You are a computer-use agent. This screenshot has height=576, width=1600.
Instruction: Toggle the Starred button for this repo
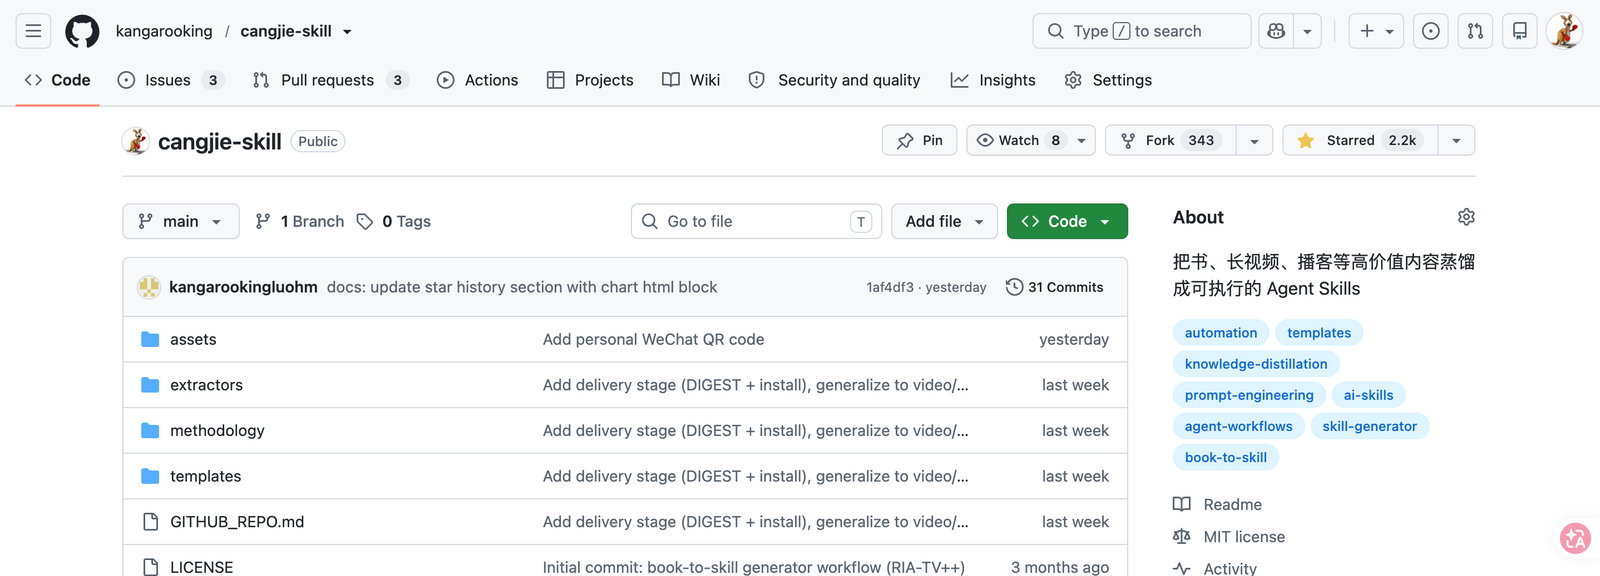(x=1360, y=140)
